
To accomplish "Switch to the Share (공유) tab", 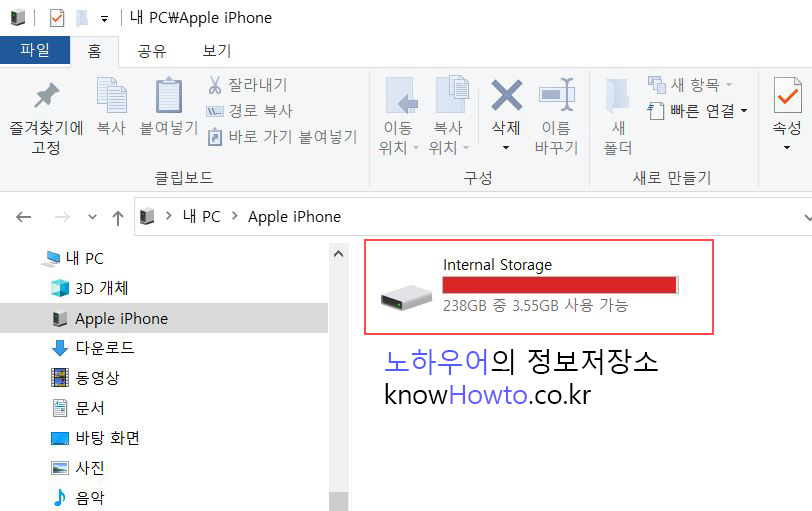I will click(x=151, y=51).
